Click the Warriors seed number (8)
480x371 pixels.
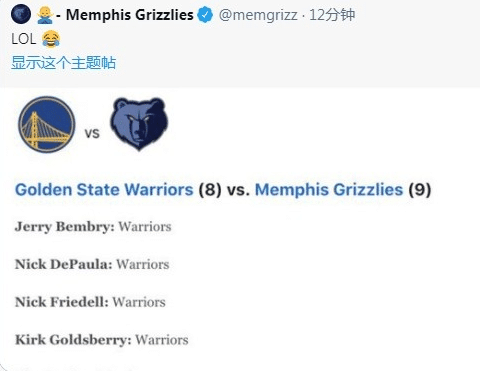[210, 190]
